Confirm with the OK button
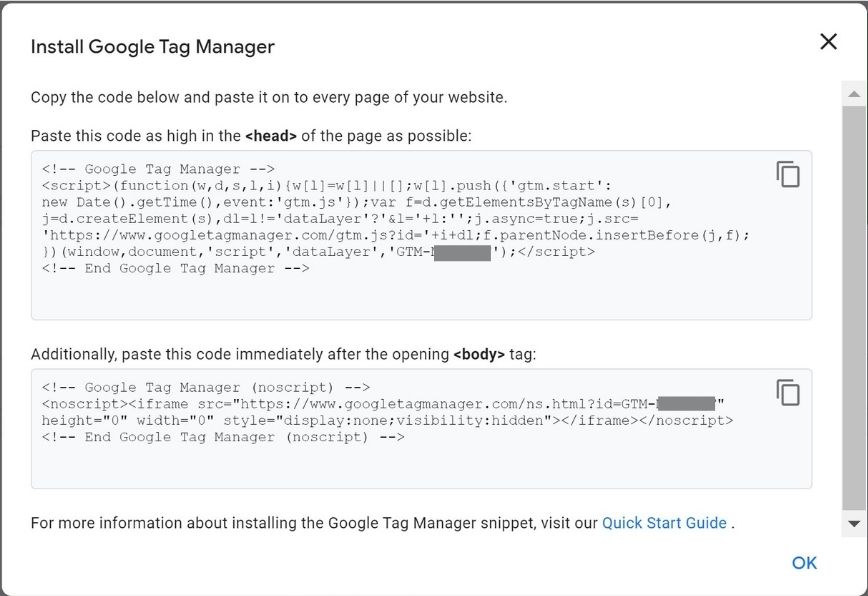The height and width of the screenshot is (596, 868). [x=804, y=563]
